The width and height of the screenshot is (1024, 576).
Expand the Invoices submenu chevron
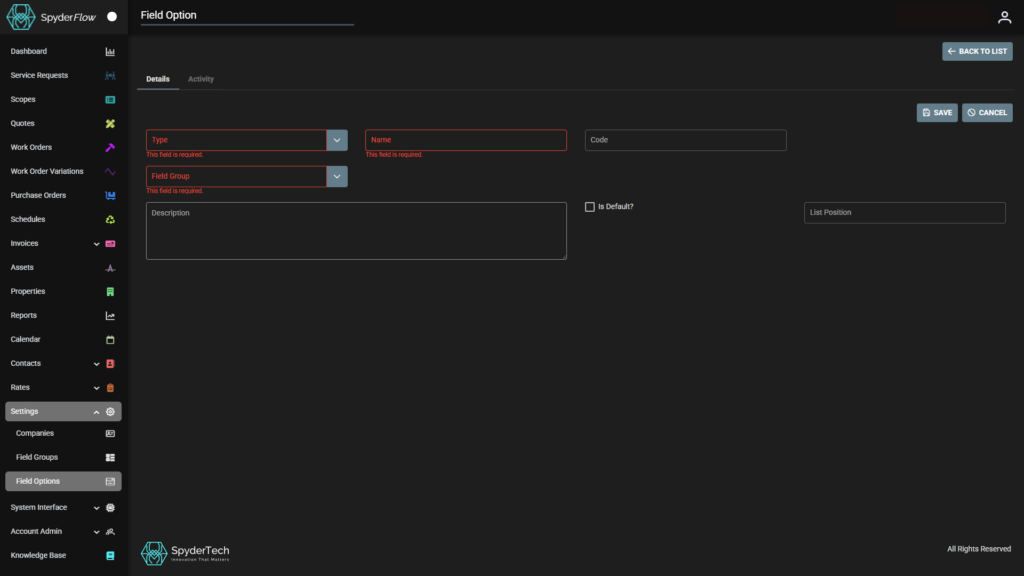[x=96, y=244]
